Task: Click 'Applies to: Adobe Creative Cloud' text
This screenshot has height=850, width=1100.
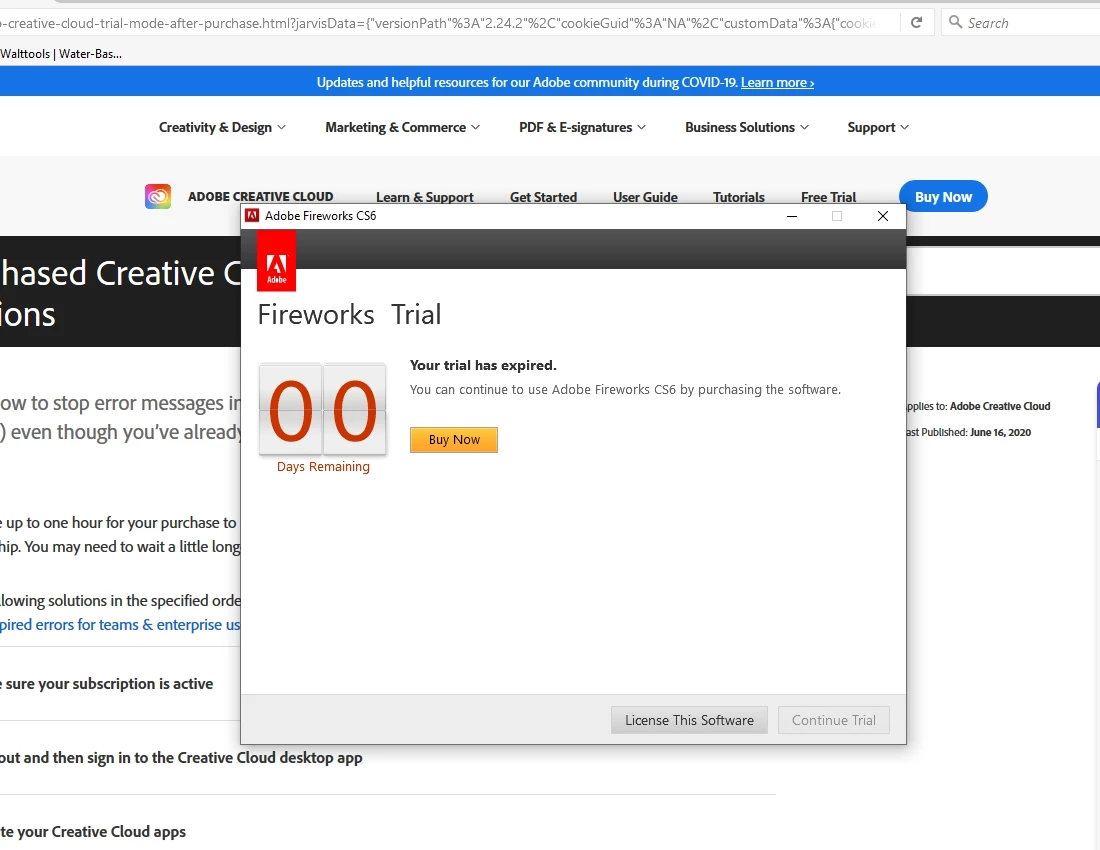Action: click(978, 406)
